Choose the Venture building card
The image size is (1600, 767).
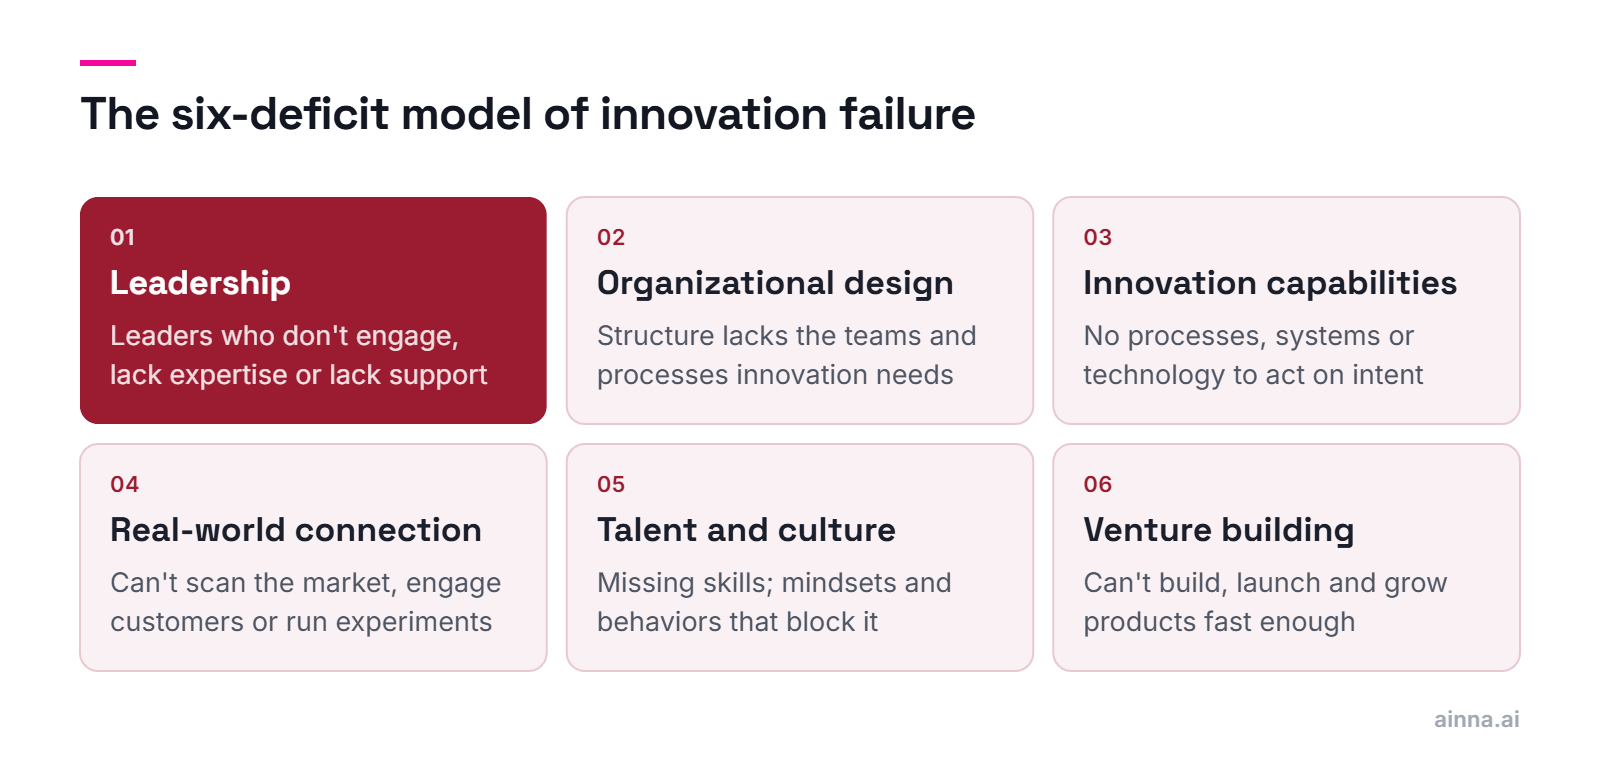tap(1286, 557)
